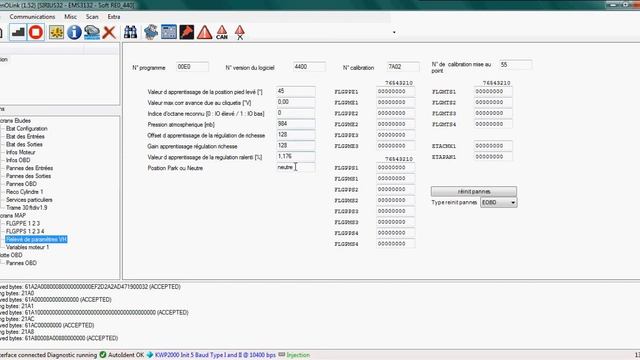Click Gain apprentissage régulation richesse field

[296, 146]
